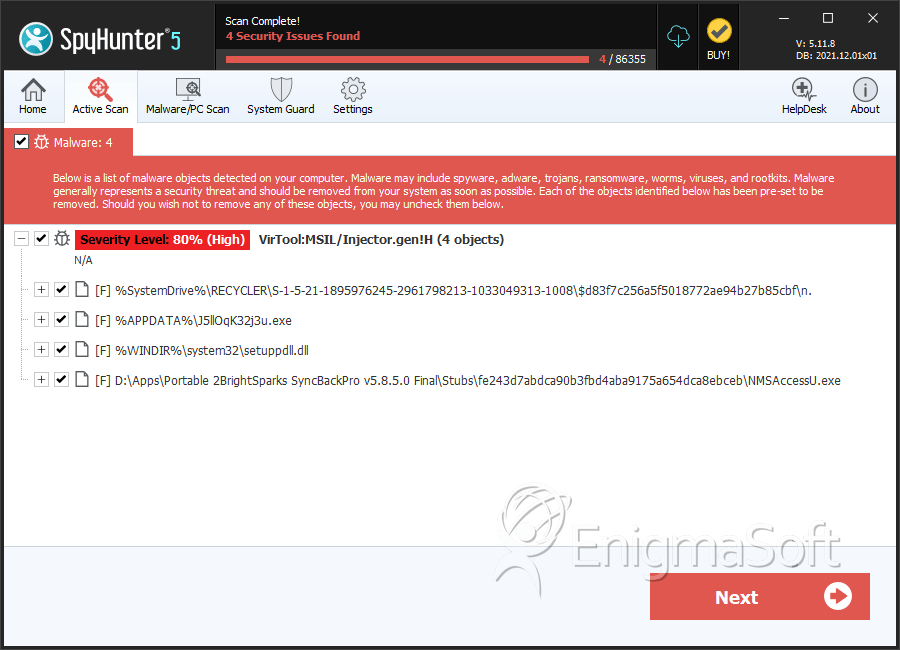Image resolution: width=900 pixels, height=650 pixels.
Task: Uncheck the Malware: 4 checkbox
Action: coord(21,141)
